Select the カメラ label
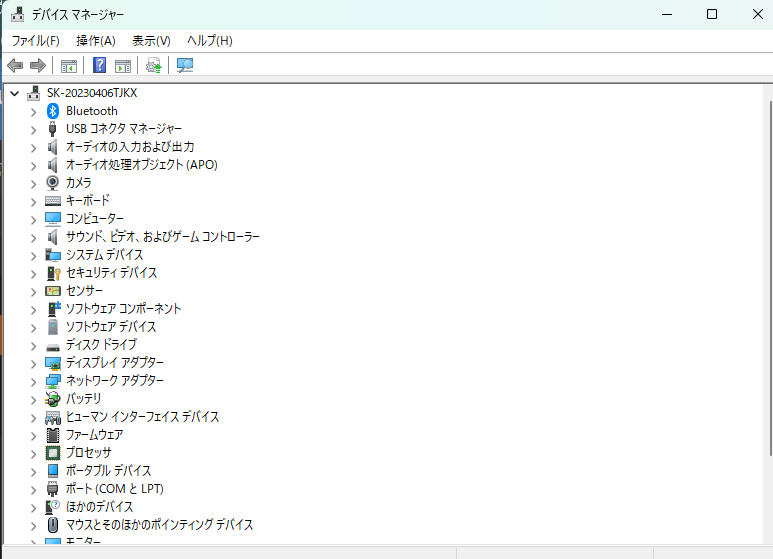This screenshot has height=559, width=773. pyautogui.click(x=79, y=183)
